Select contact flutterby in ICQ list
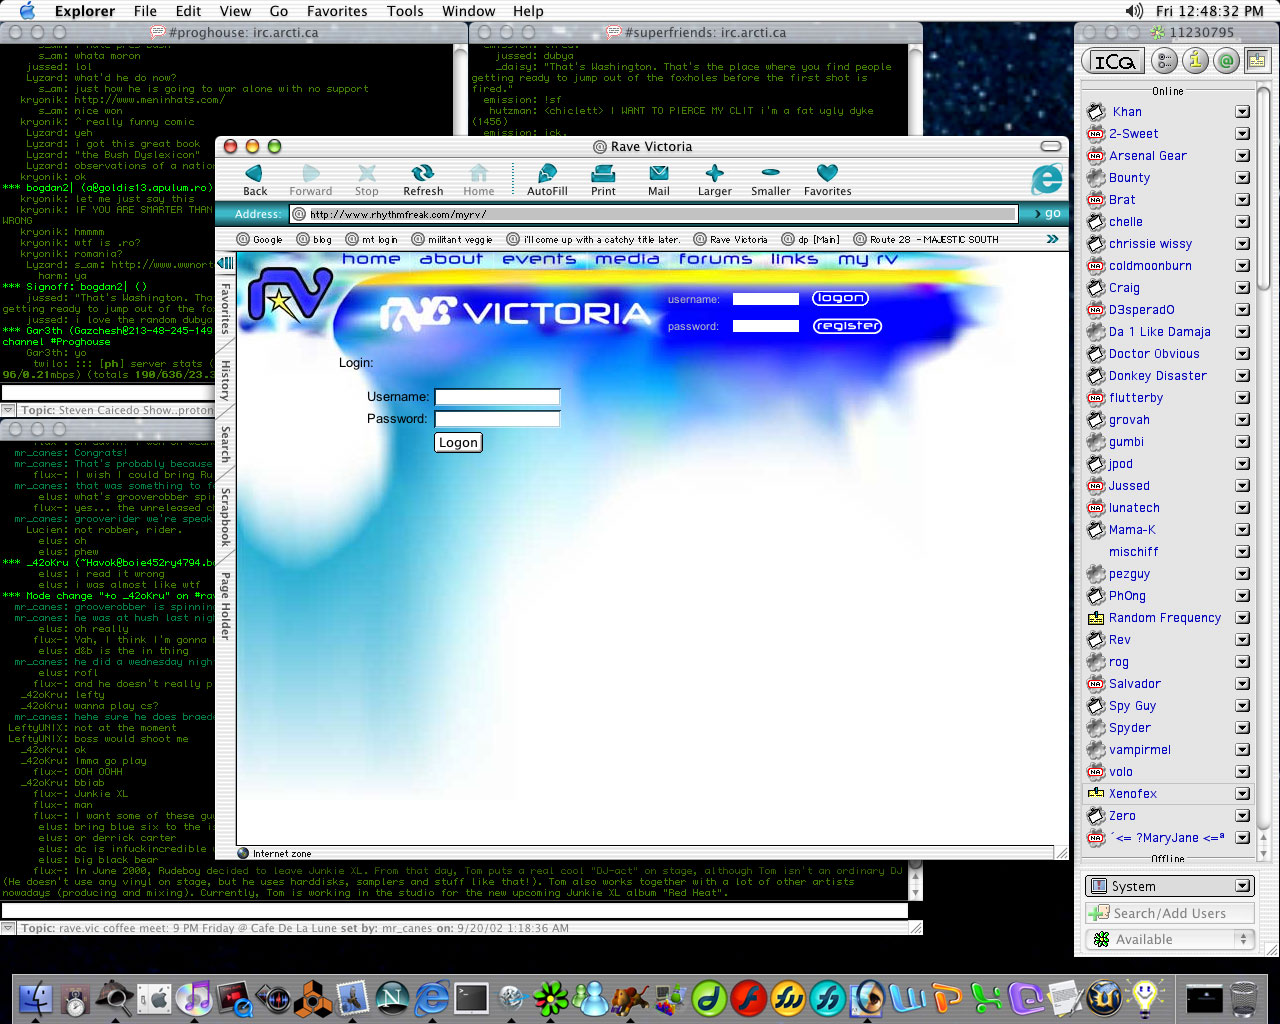This screenshot has width=1280, height=1024. pyautogui.click(x=1136, y=398)
